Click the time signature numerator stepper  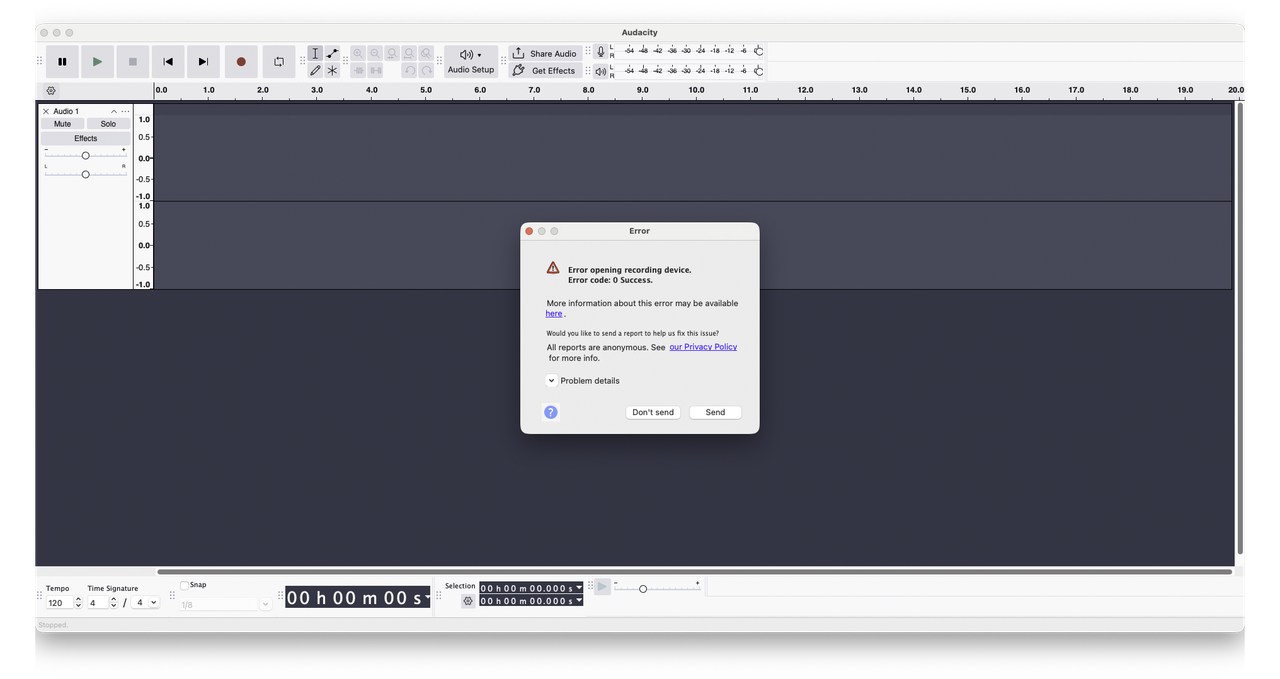[113, 603]
